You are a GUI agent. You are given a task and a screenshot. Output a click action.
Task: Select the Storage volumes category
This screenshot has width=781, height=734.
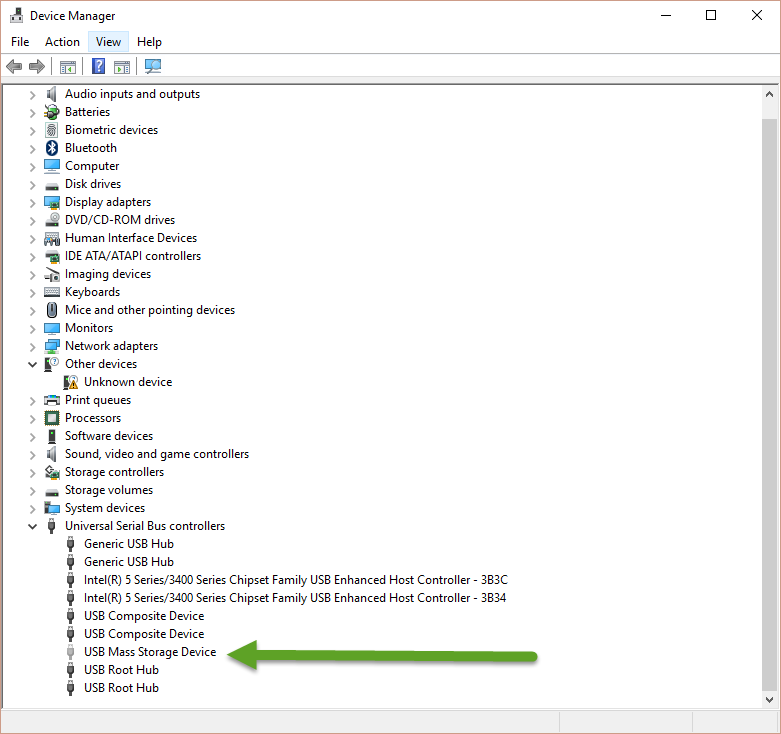tap(109, 490)
